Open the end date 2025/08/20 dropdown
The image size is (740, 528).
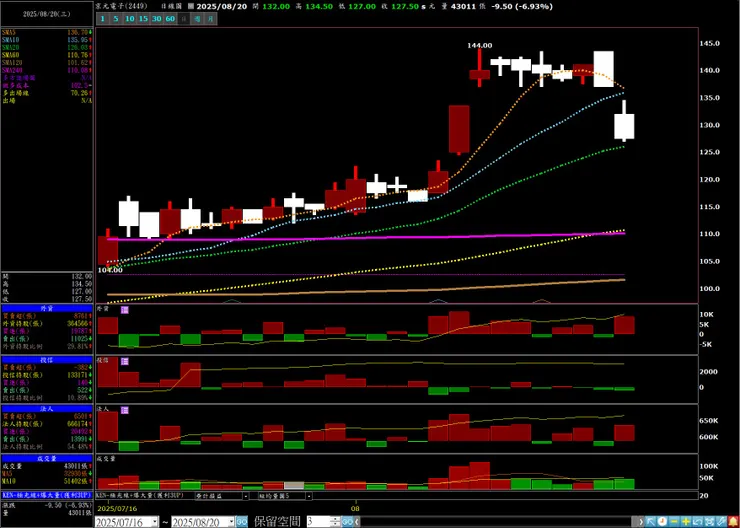232,522
